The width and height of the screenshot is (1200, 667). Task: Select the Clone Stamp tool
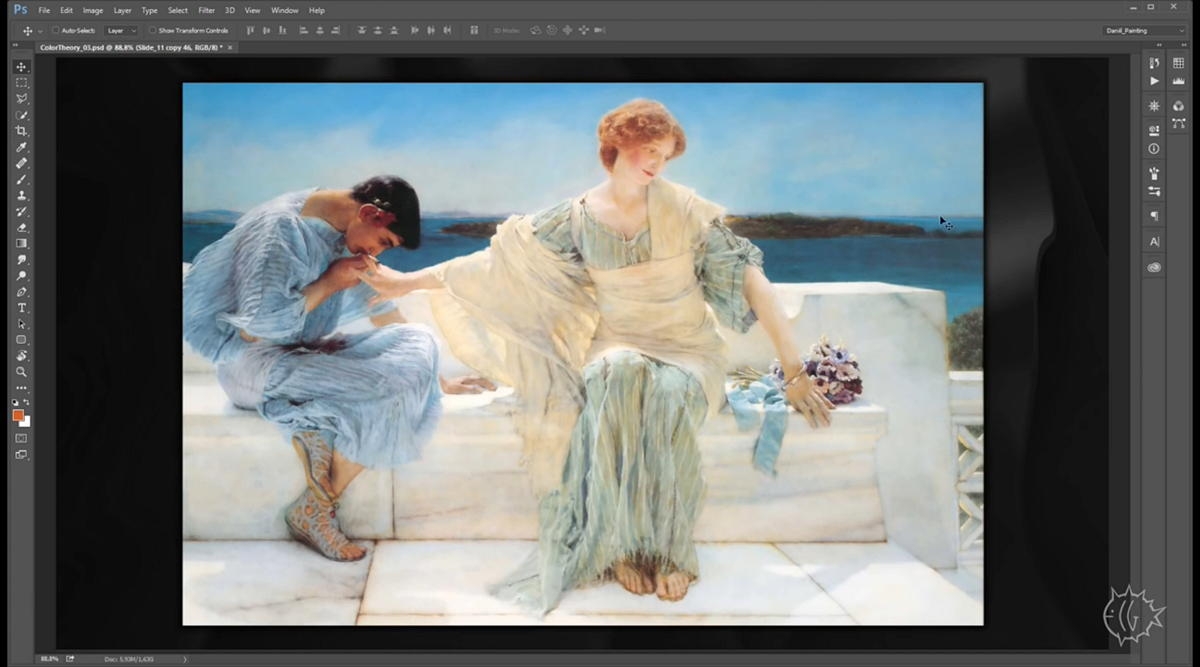click(x=21, y=196)
